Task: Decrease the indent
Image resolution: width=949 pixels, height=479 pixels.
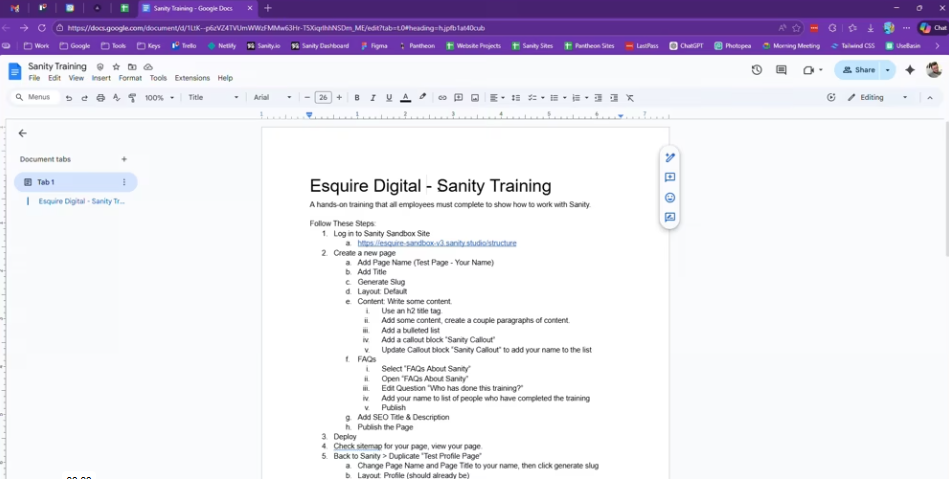Action: pyautogui.click(x=598, y=97)
